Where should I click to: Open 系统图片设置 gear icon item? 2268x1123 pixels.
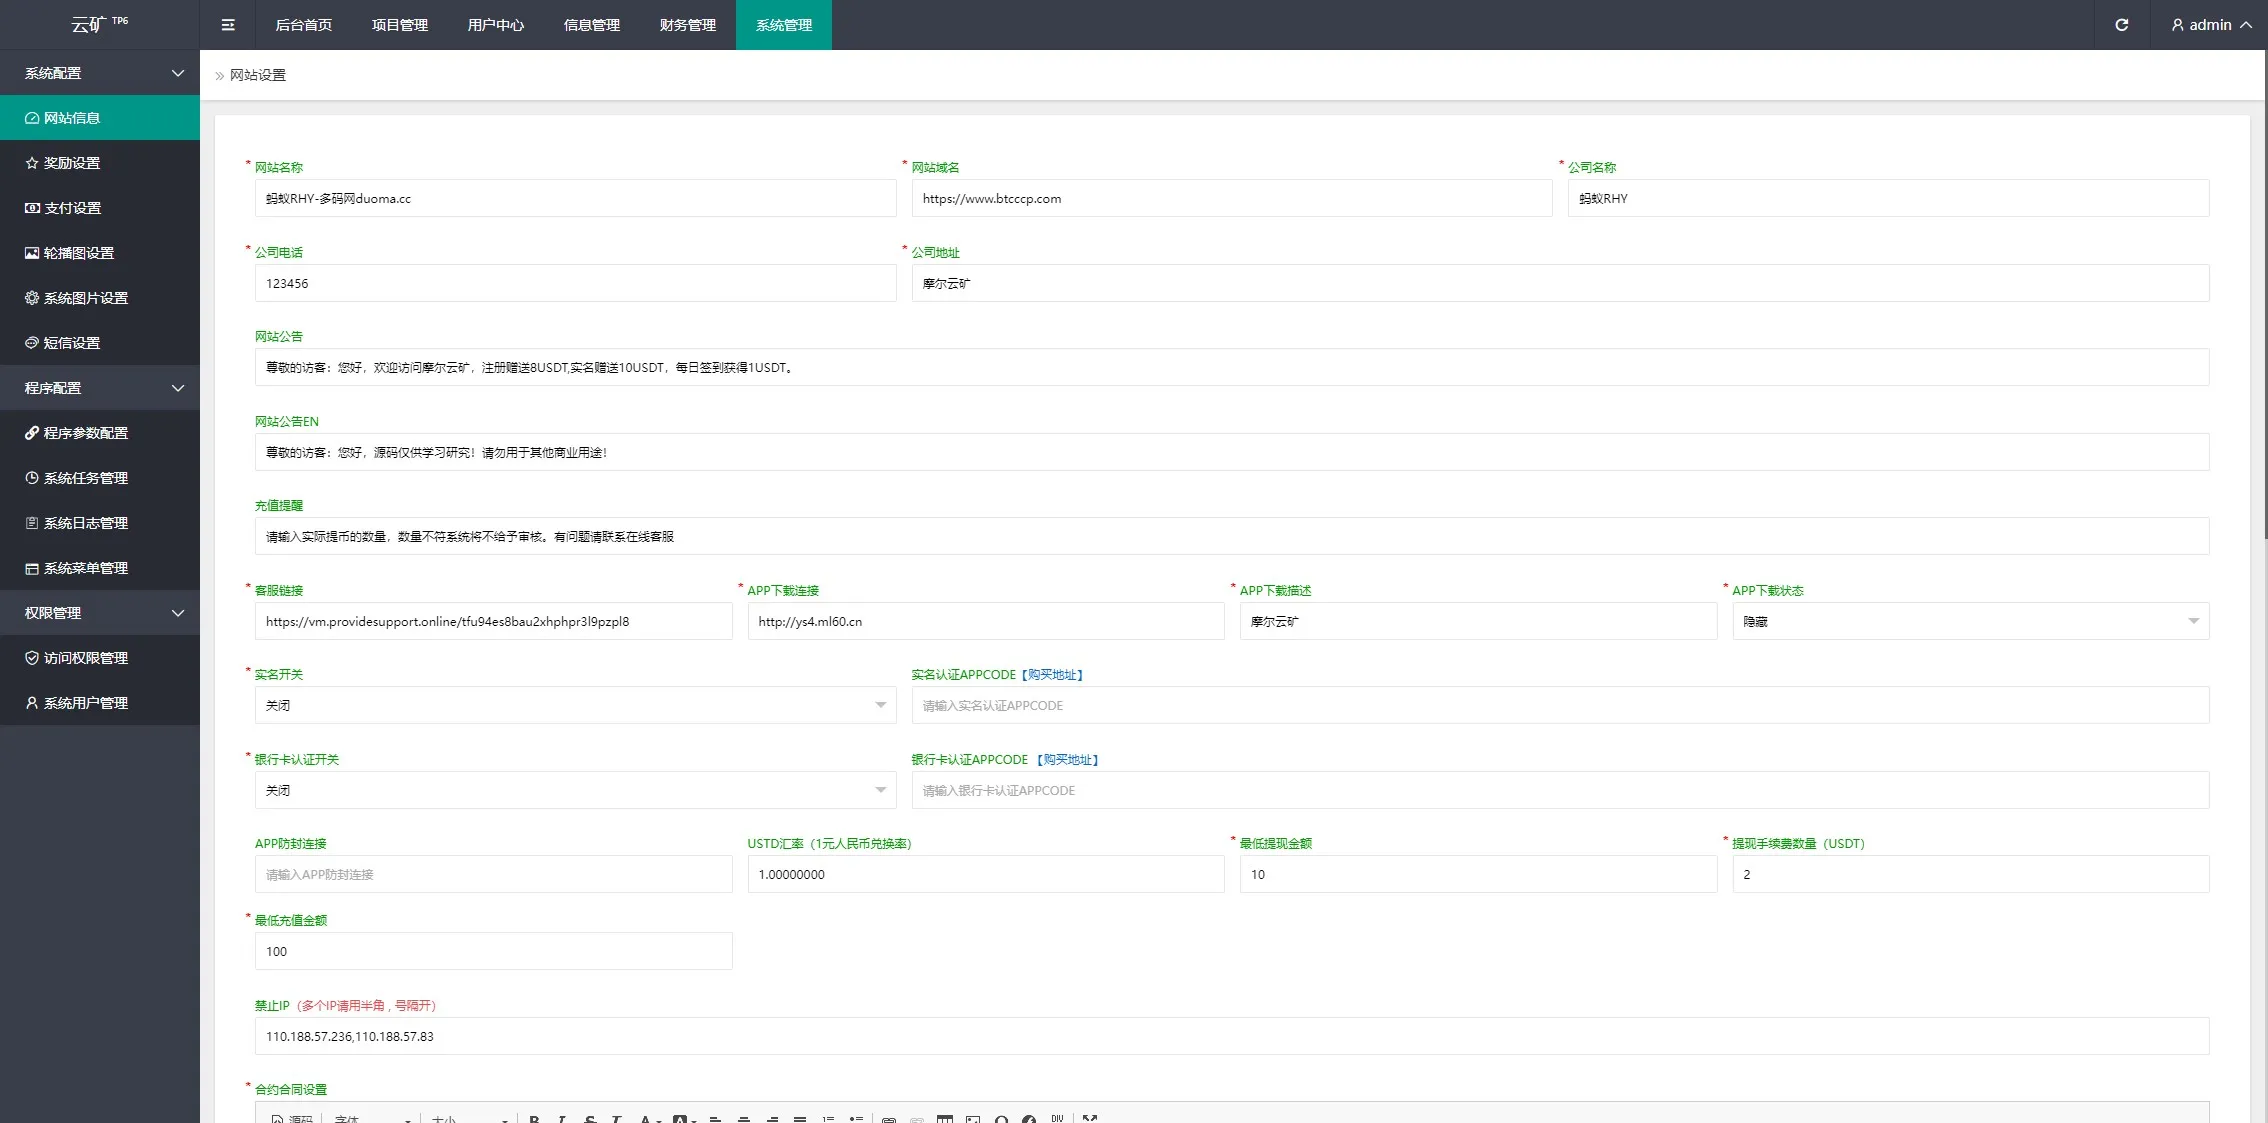pyautogui.click(x=85, y=298)
